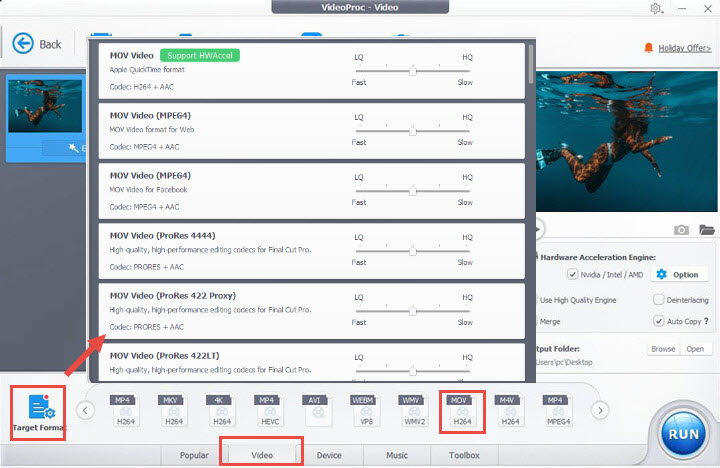This screenshot has width=720, height=468.
Task: Switch to the Popular tab
Action: pos(194,455)
